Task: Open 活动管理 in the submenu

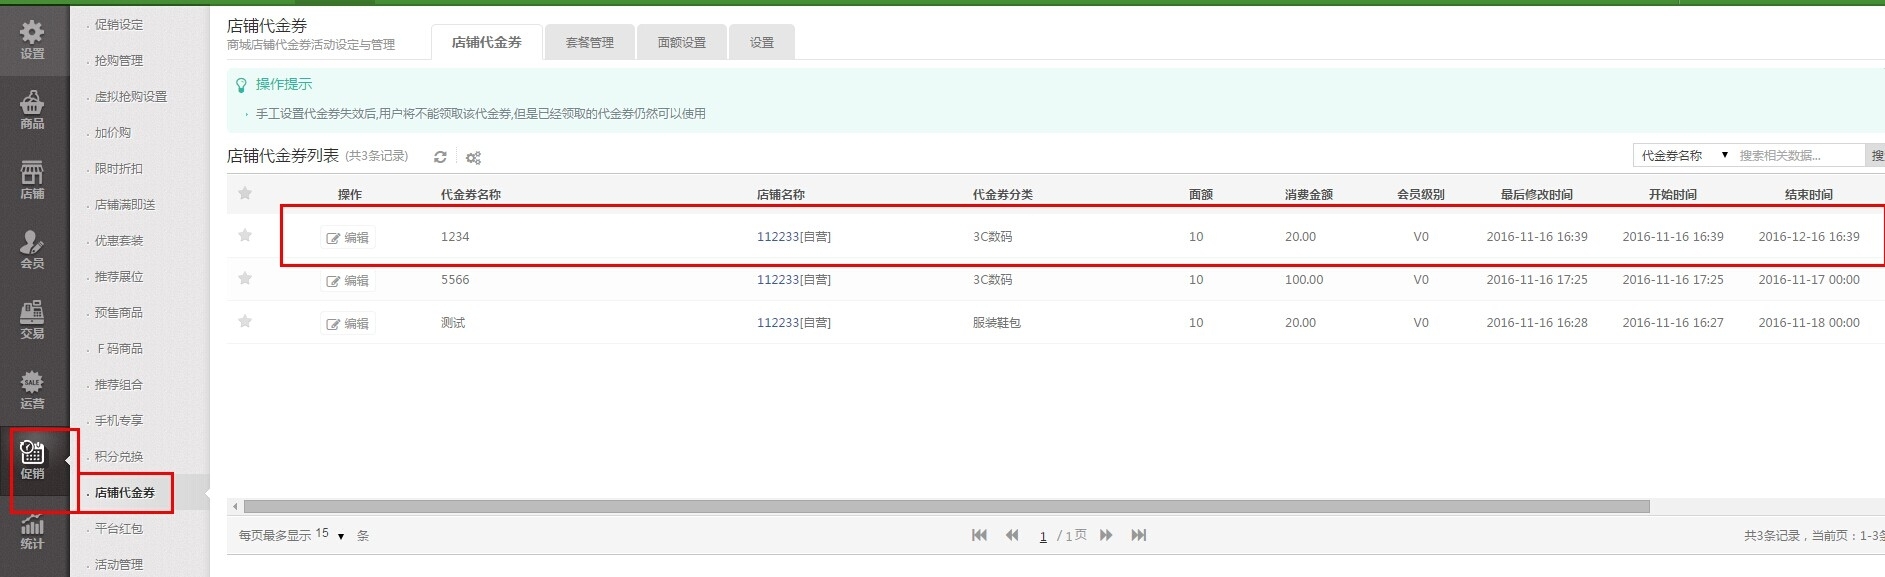Action: 119,565
